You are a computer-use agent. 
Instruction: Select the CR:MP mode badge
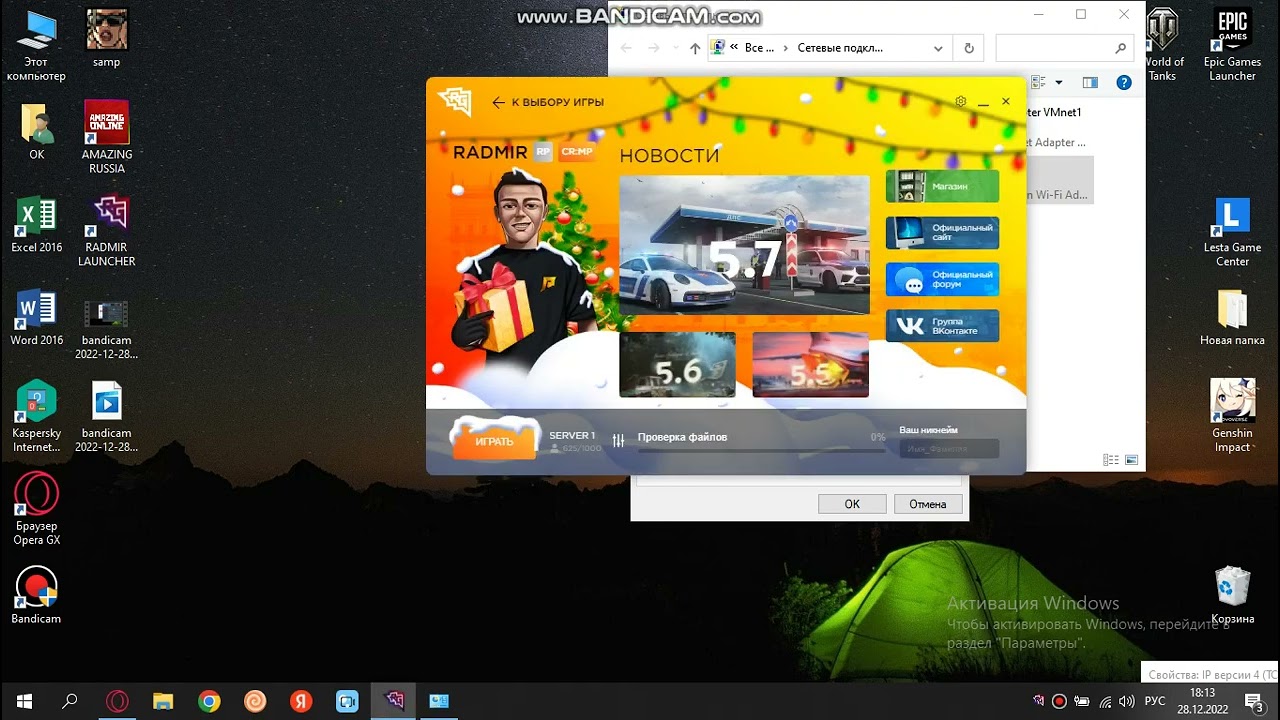[x=577, y=152]
